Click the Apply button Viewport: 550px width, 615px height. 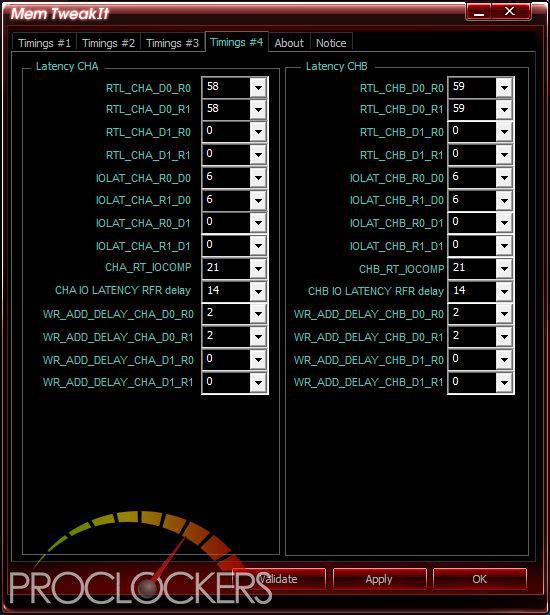coord(379,579)
